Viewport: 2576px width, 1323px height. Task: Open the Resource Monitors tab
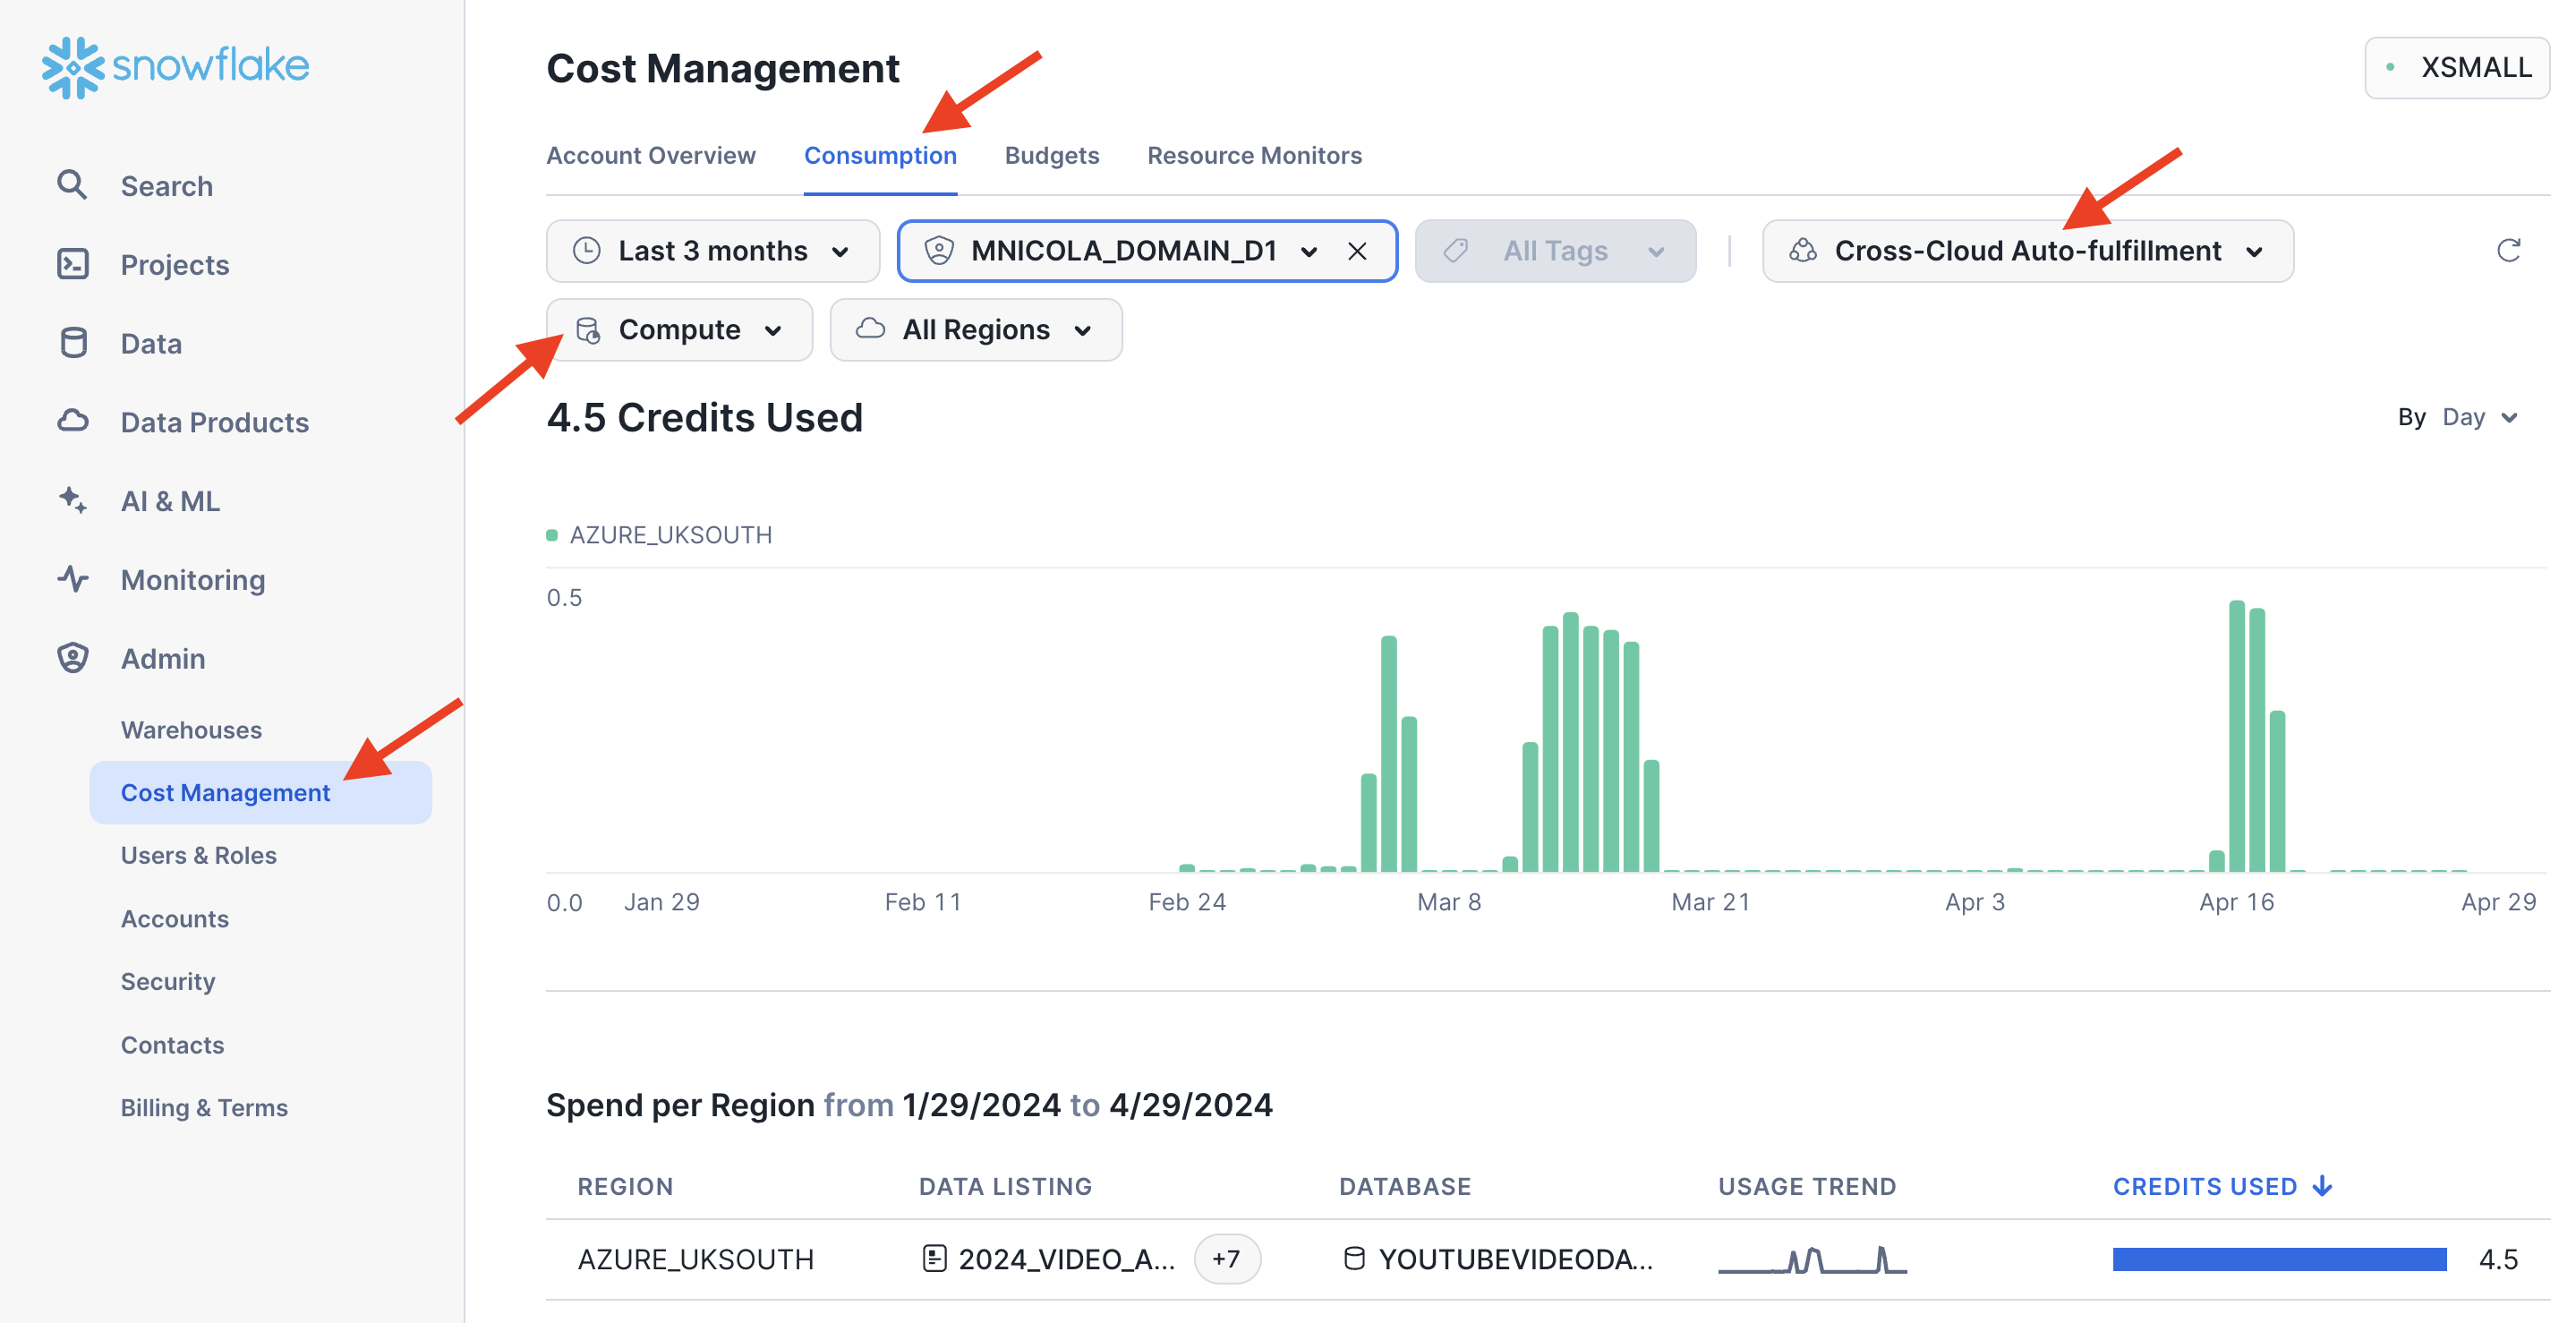1254,156
